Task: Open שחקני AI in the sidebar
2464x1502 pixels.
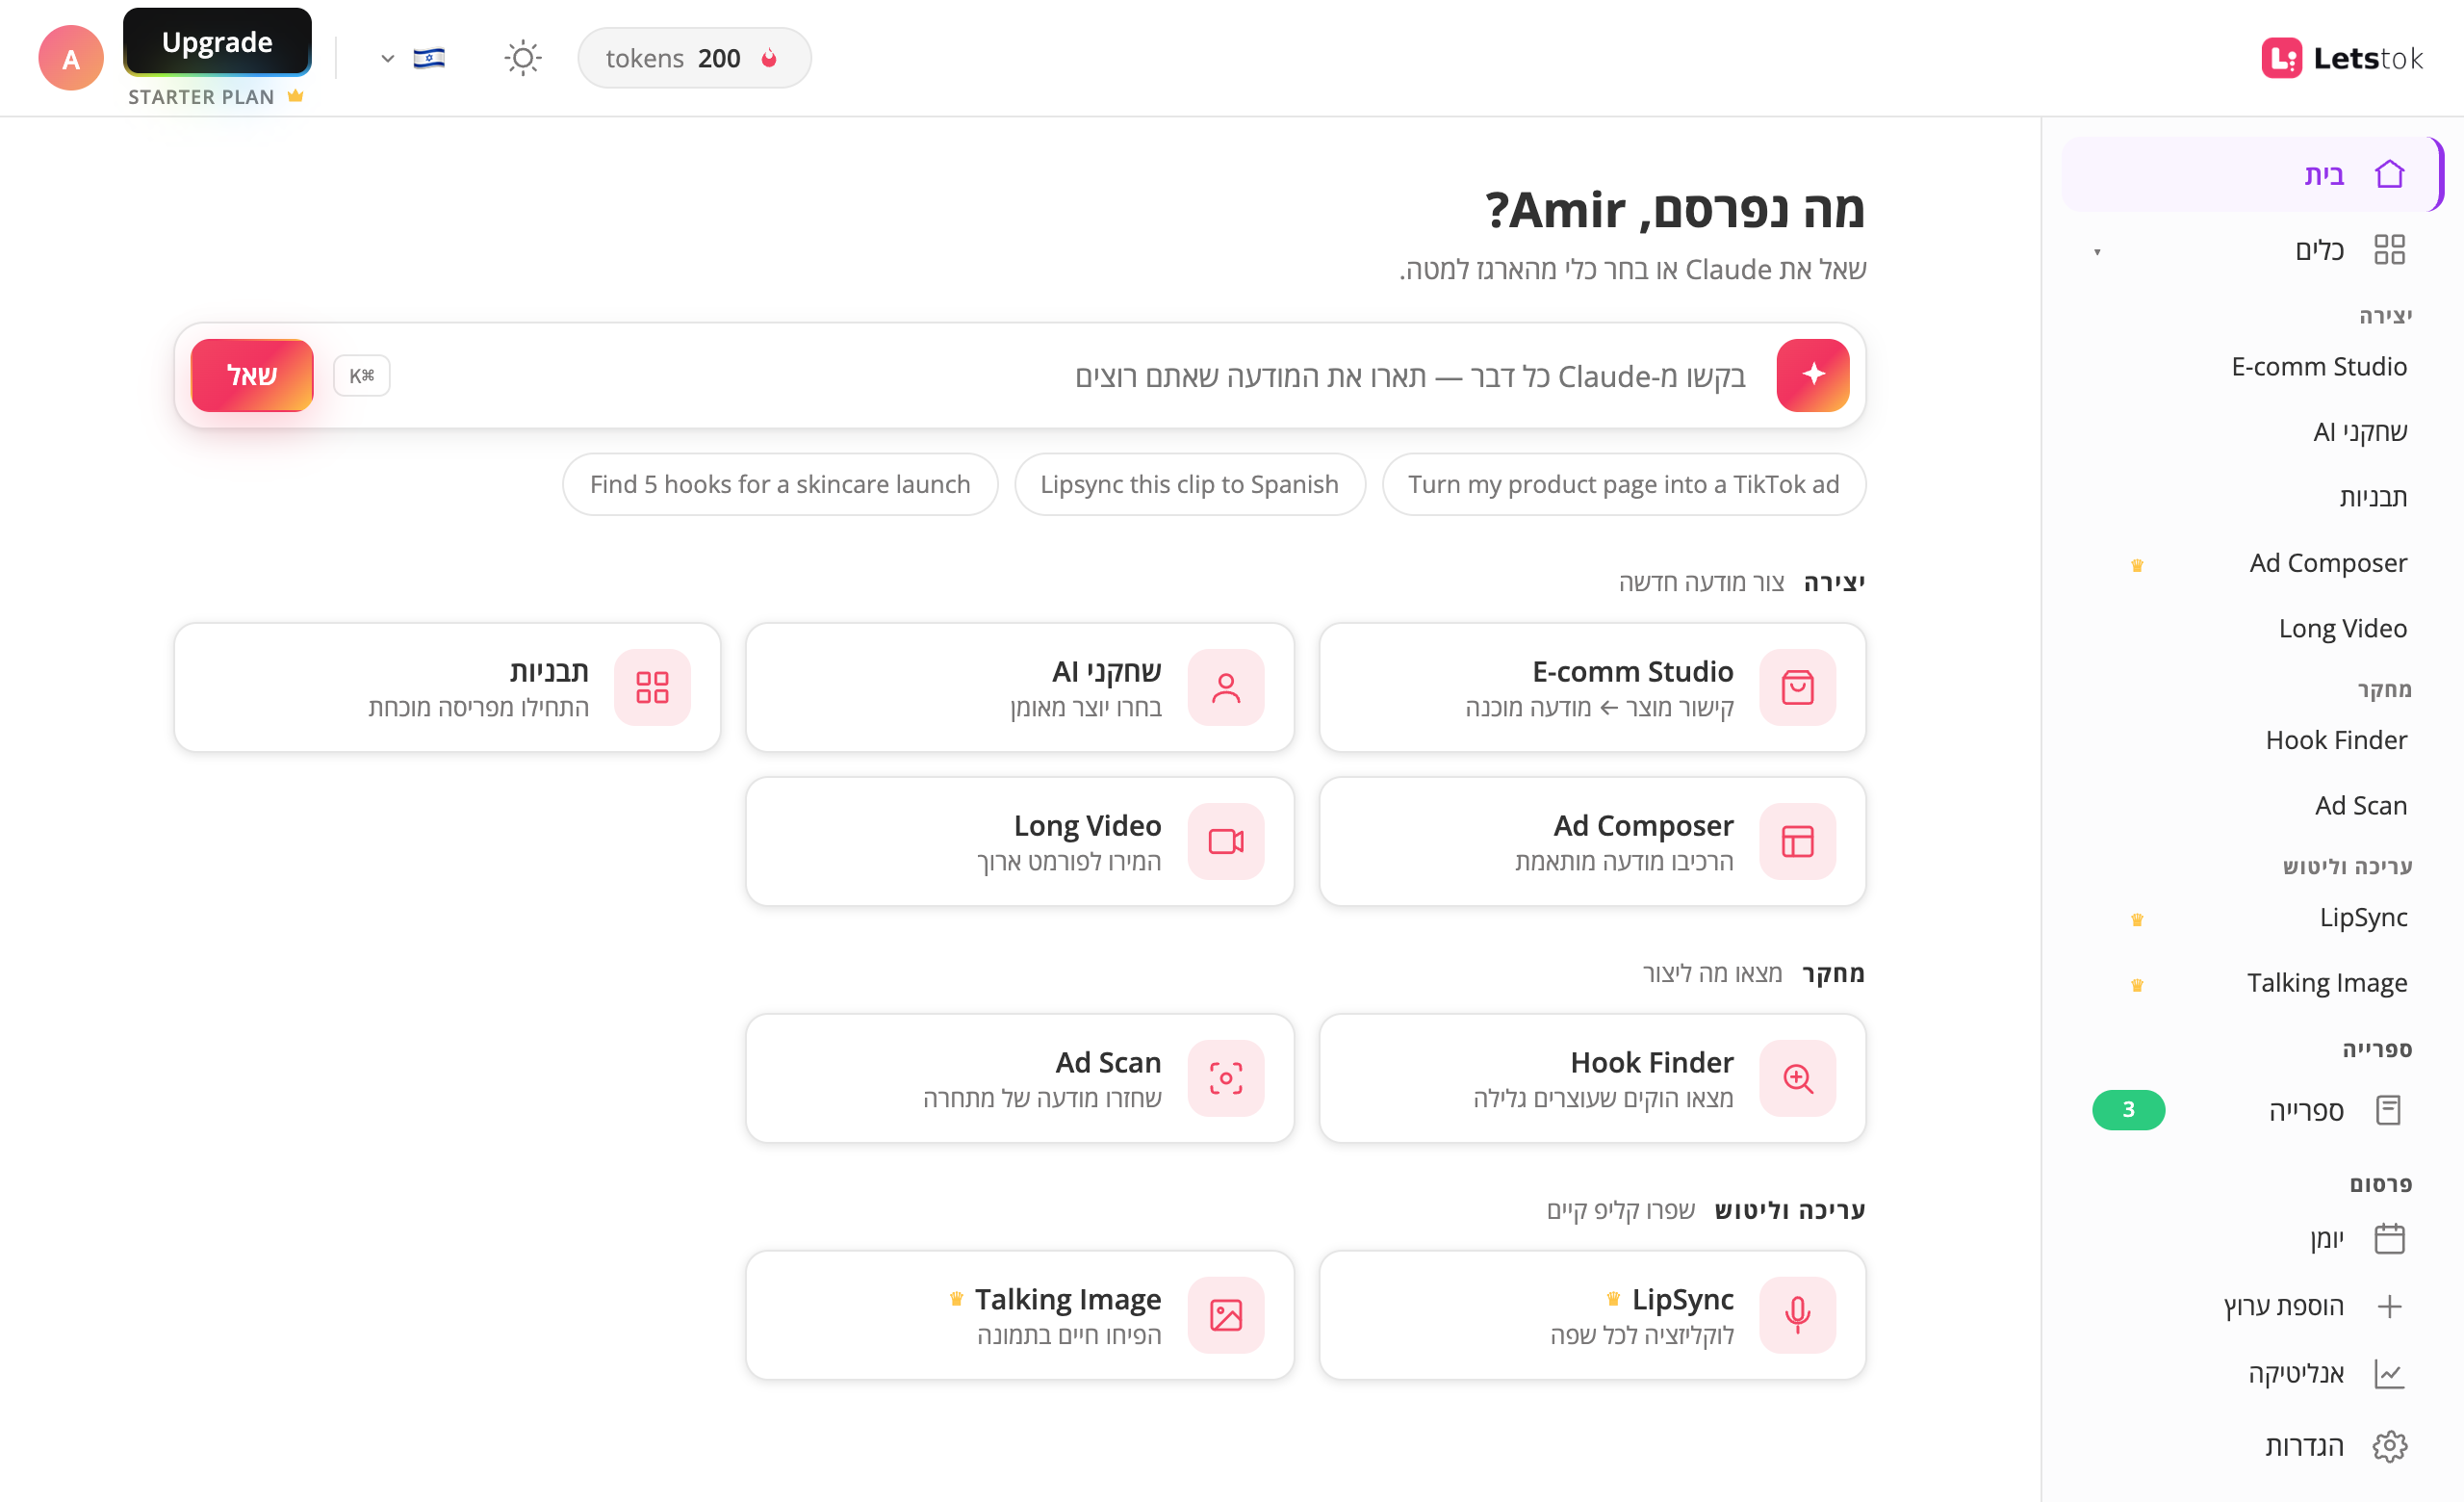Action: coord(2360,431)
